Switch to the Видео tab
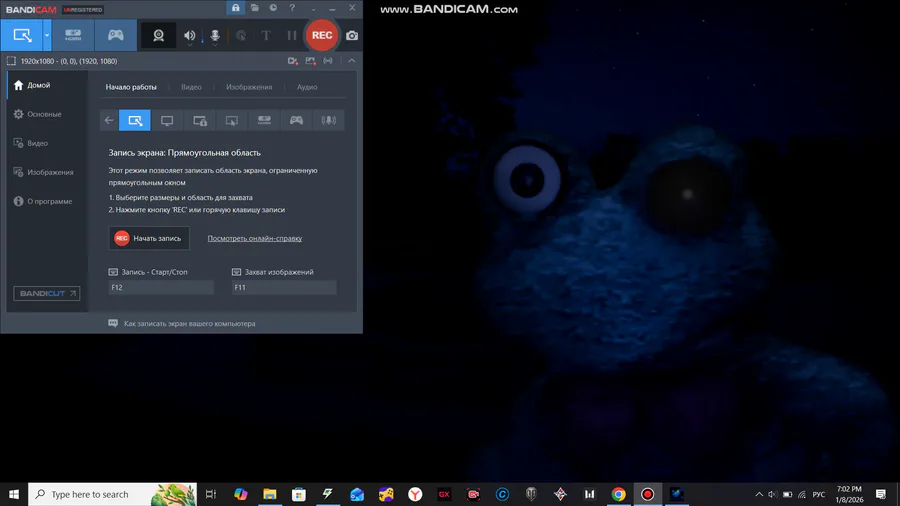900x506 pixels. pyautogui.click(x=191, y=87)
